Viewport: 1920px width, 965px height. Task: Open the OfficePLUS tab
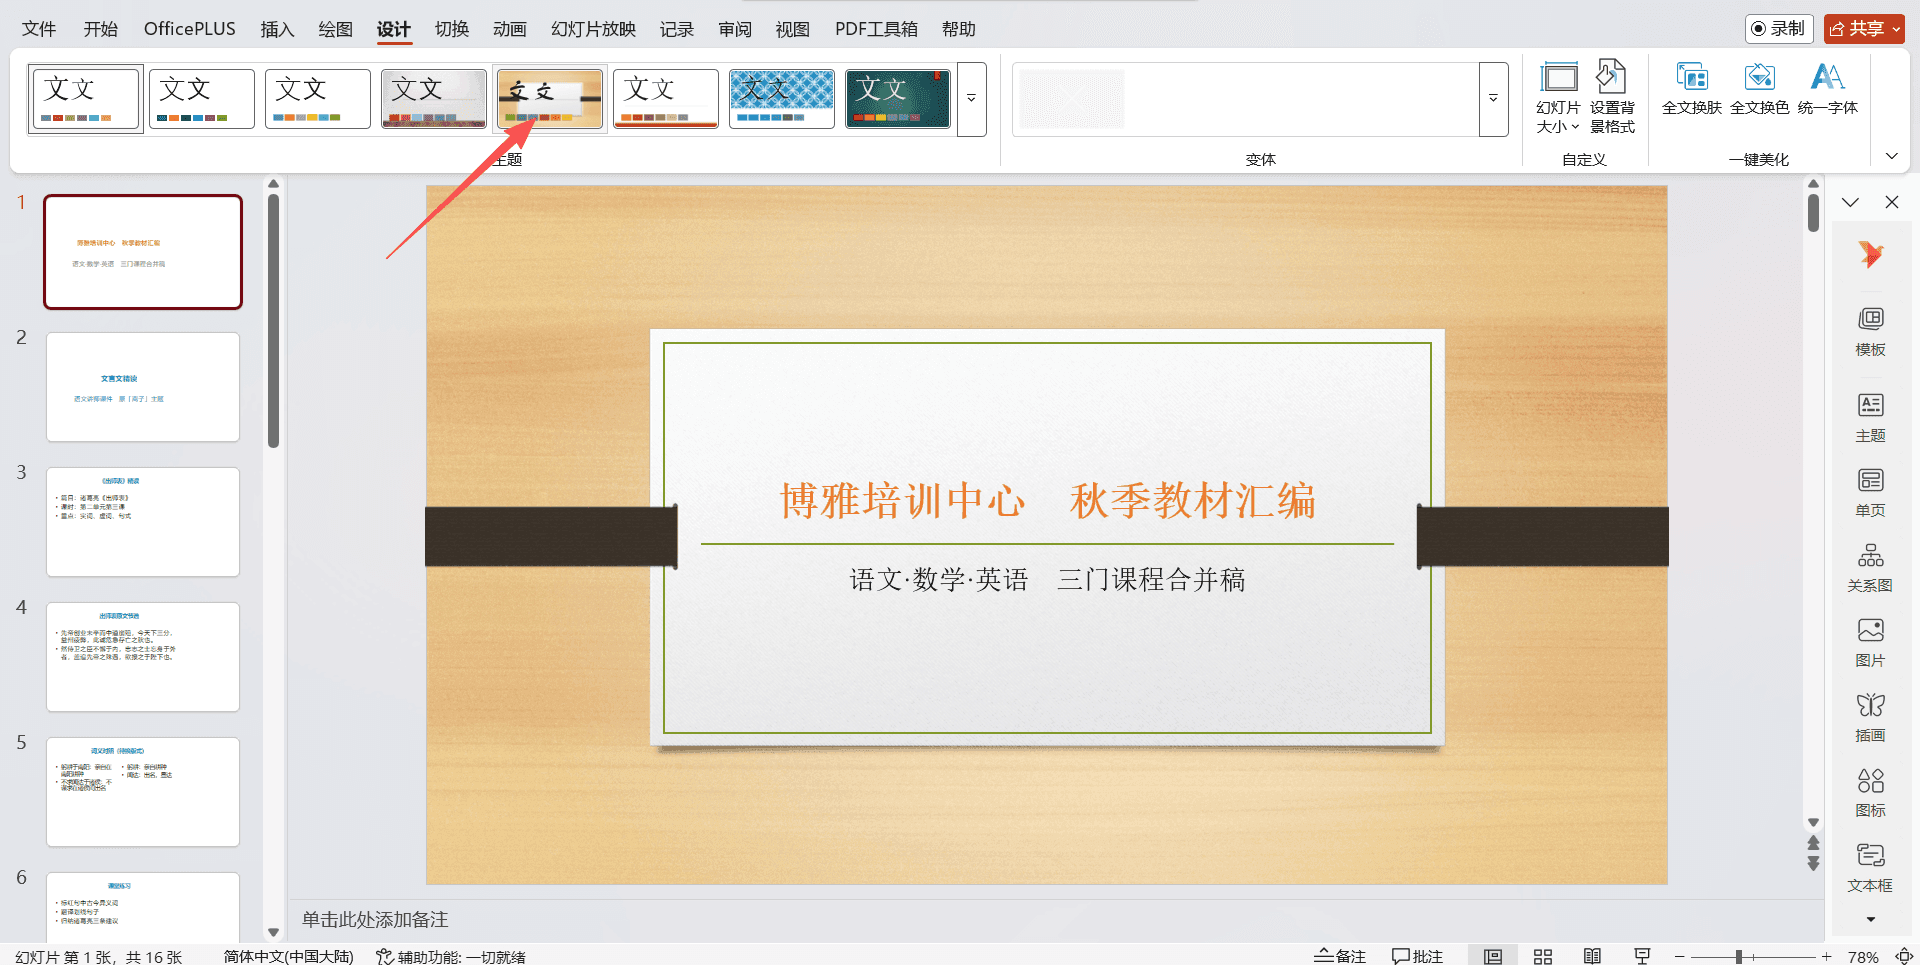[x=190, y=29]
